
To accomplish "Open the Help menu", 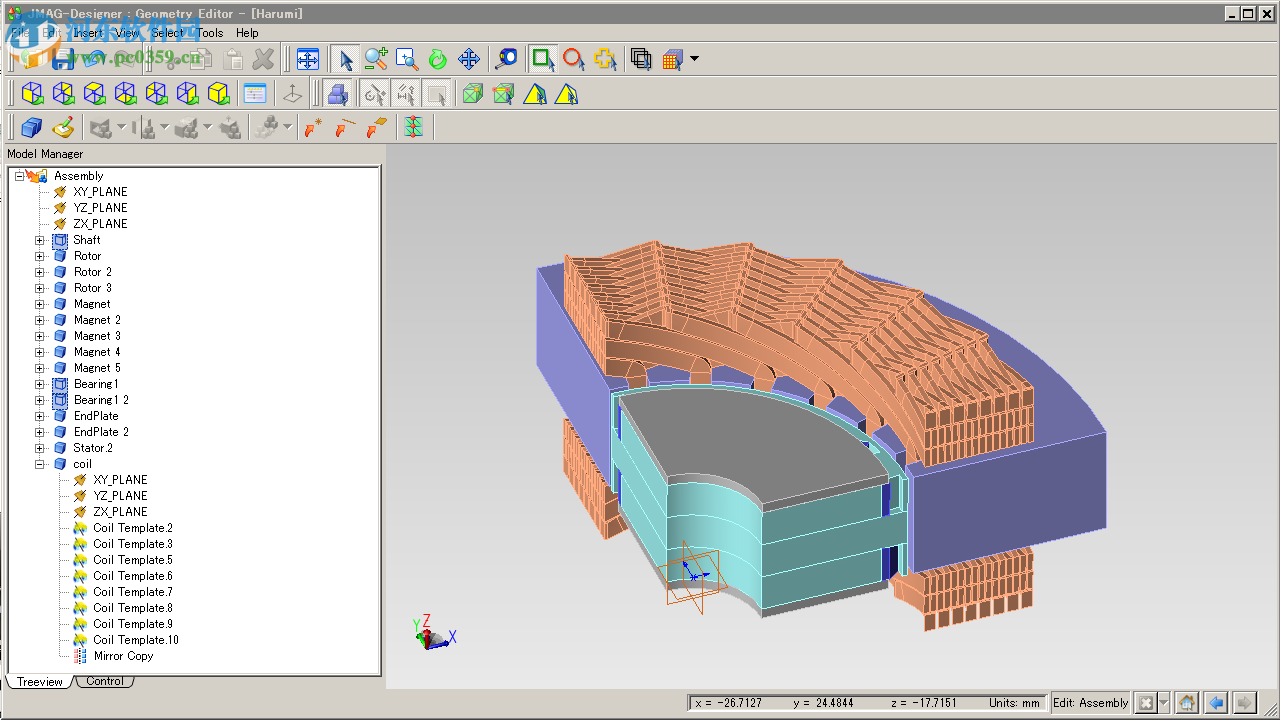I will tap(247, 33).
